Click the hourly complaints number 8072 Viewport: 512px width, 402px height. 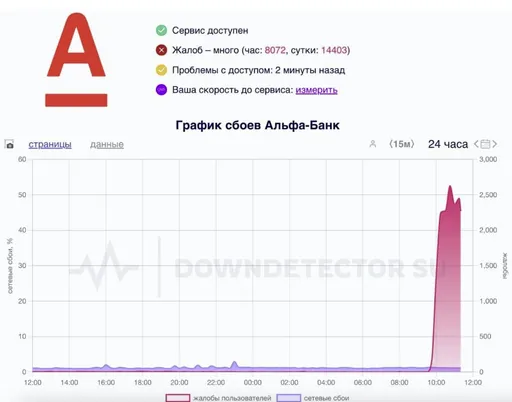pyautogui.click(x=275, y=50)
